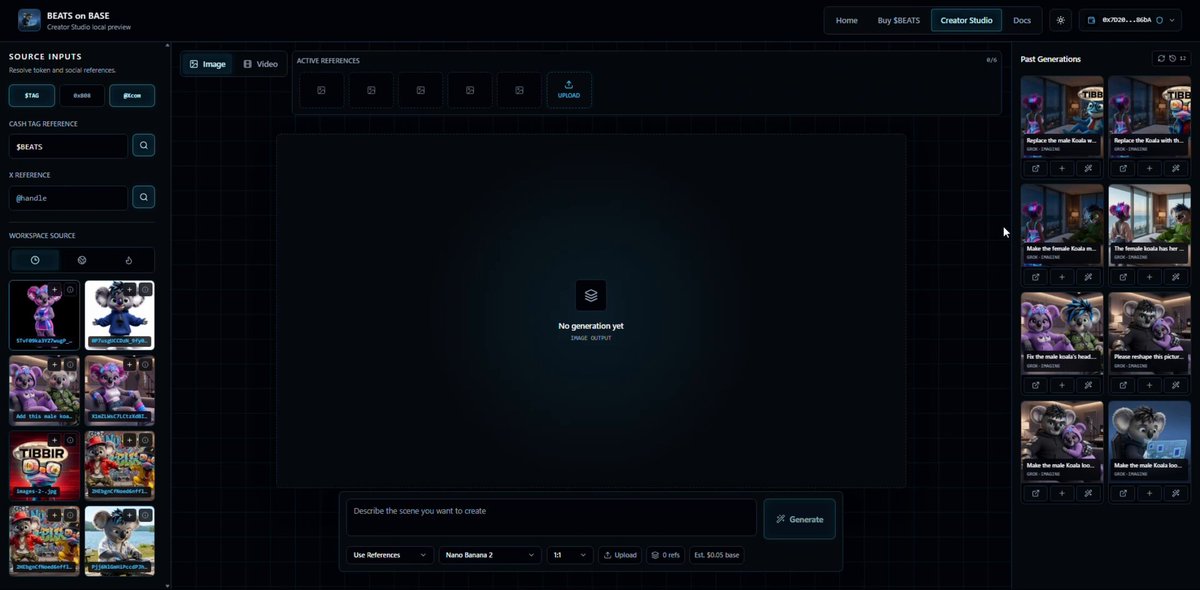This screenshot has width=1200, height=590.
Task: Click the Generate button
Action: pos(799,519)
